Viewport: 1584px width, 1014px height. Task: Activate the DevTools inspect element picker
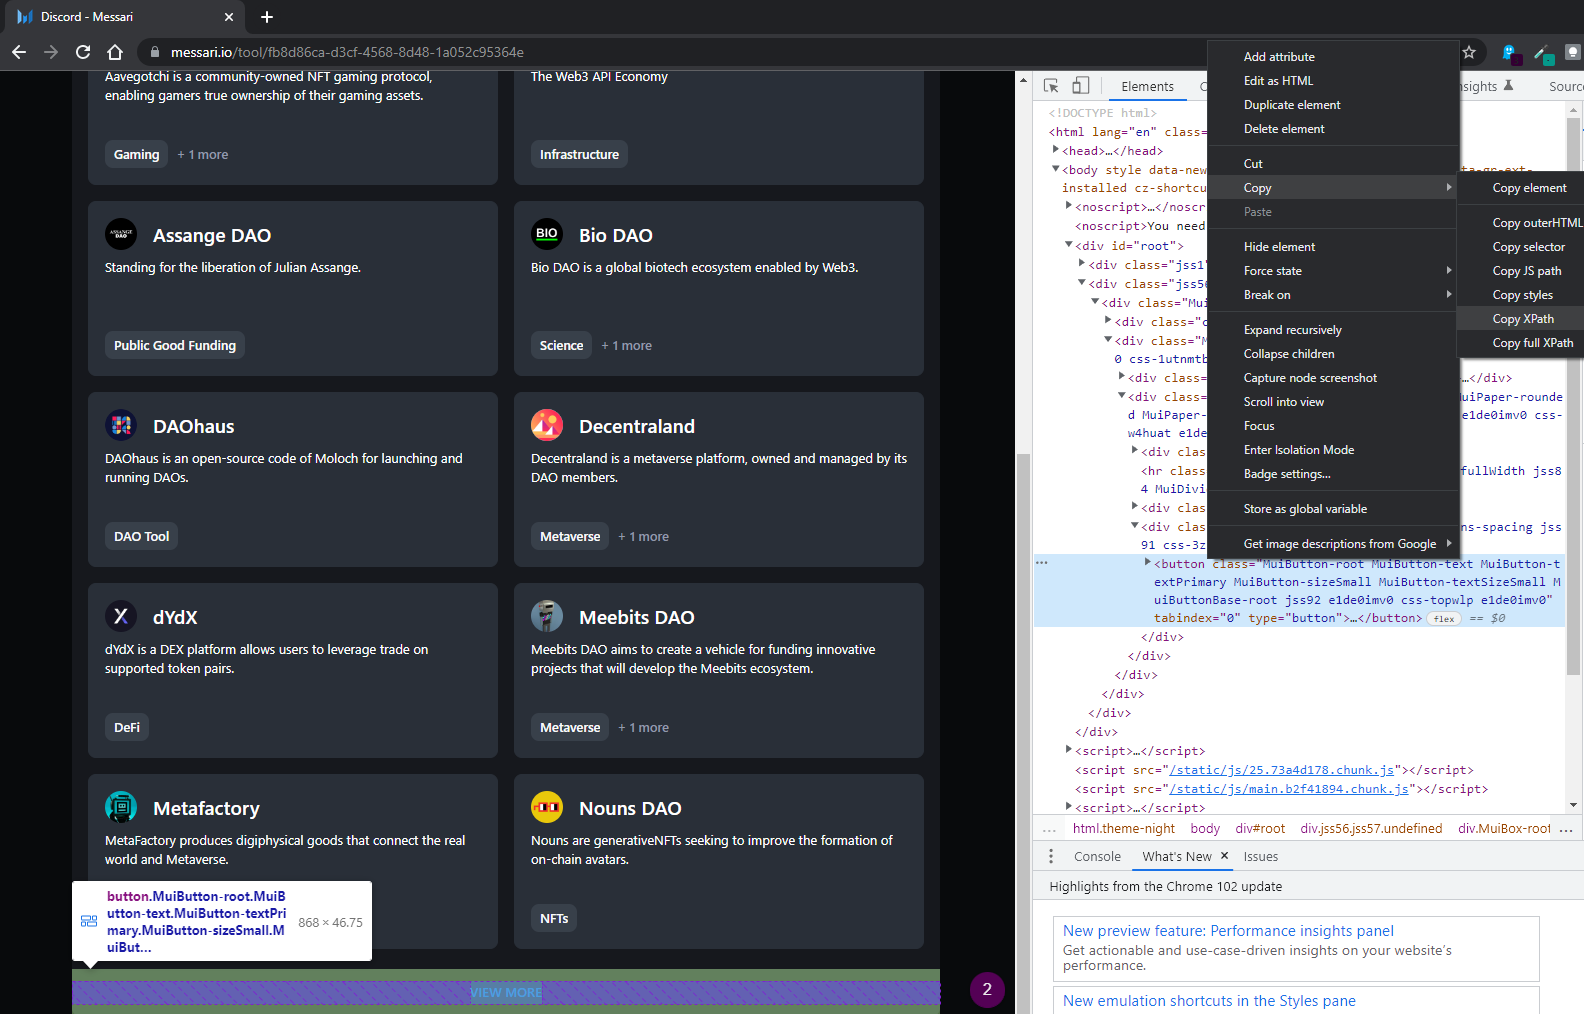[1051, 86]
